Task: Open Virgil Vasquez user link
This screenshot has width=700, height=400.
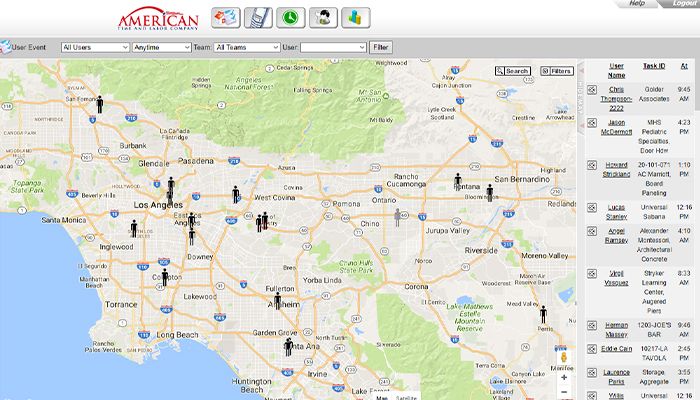Action: (616, 278)
